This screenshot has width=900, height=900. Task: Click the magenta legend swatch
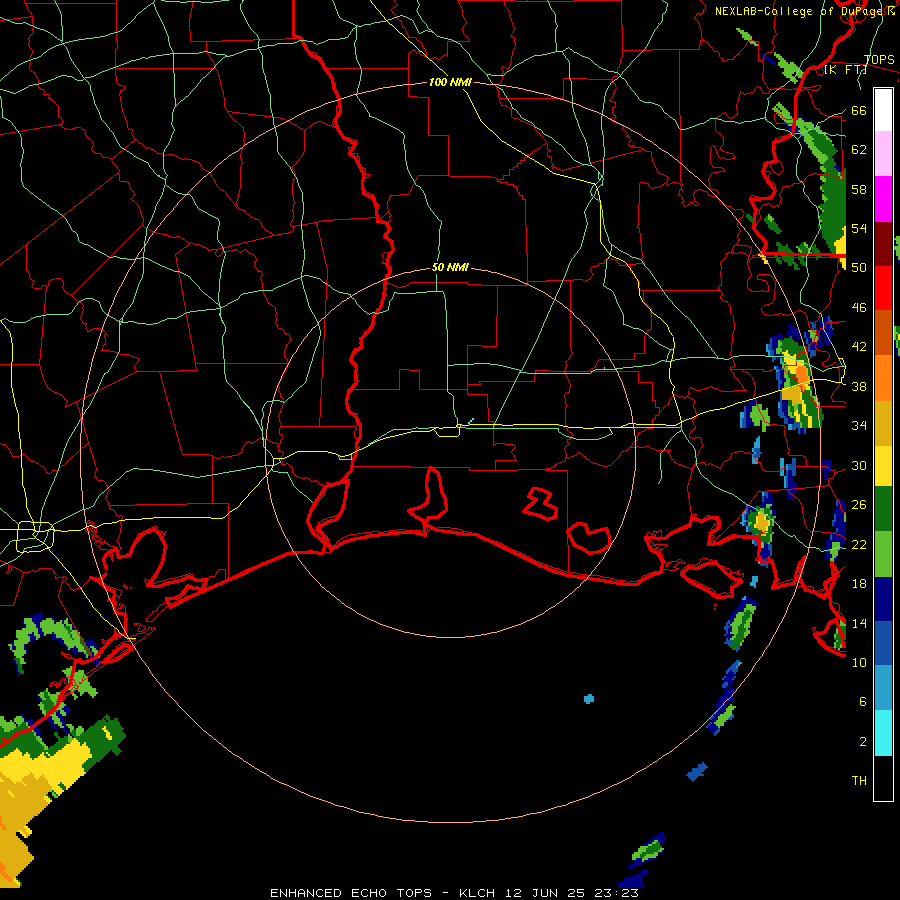pos(883,199)
